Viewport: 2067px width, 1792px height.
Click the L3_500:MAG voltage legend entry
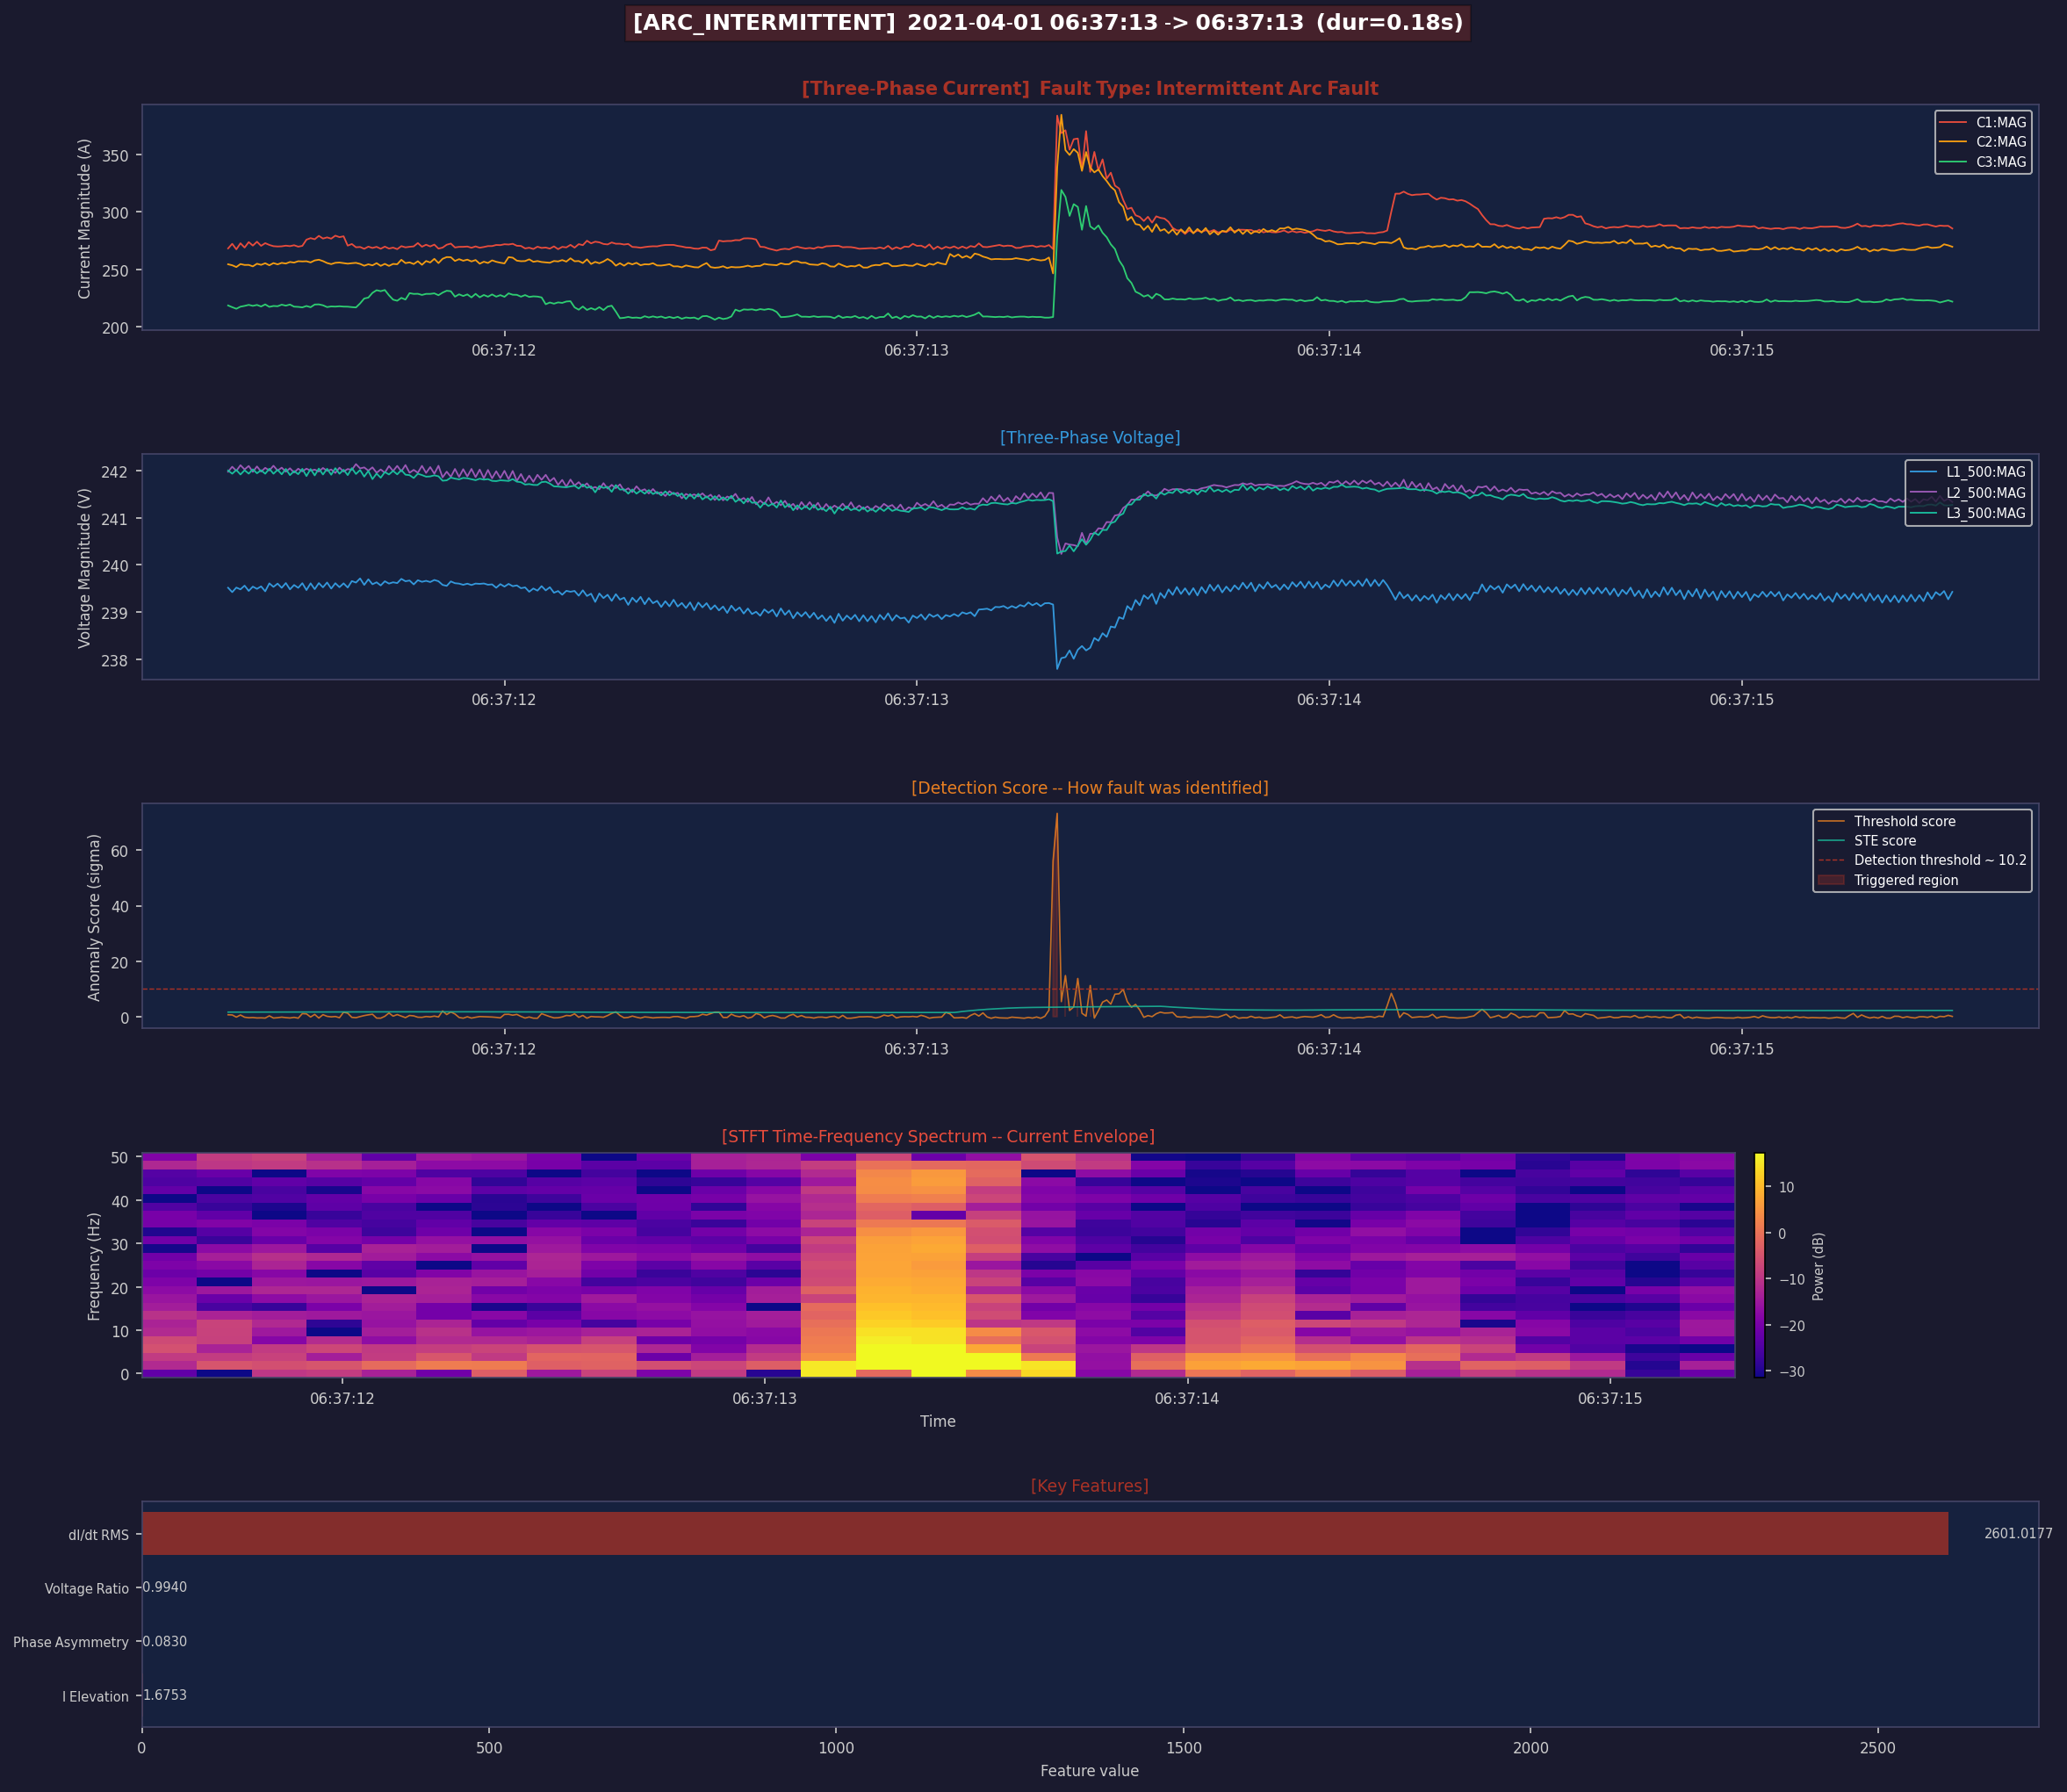click(x=1985, y=513)
